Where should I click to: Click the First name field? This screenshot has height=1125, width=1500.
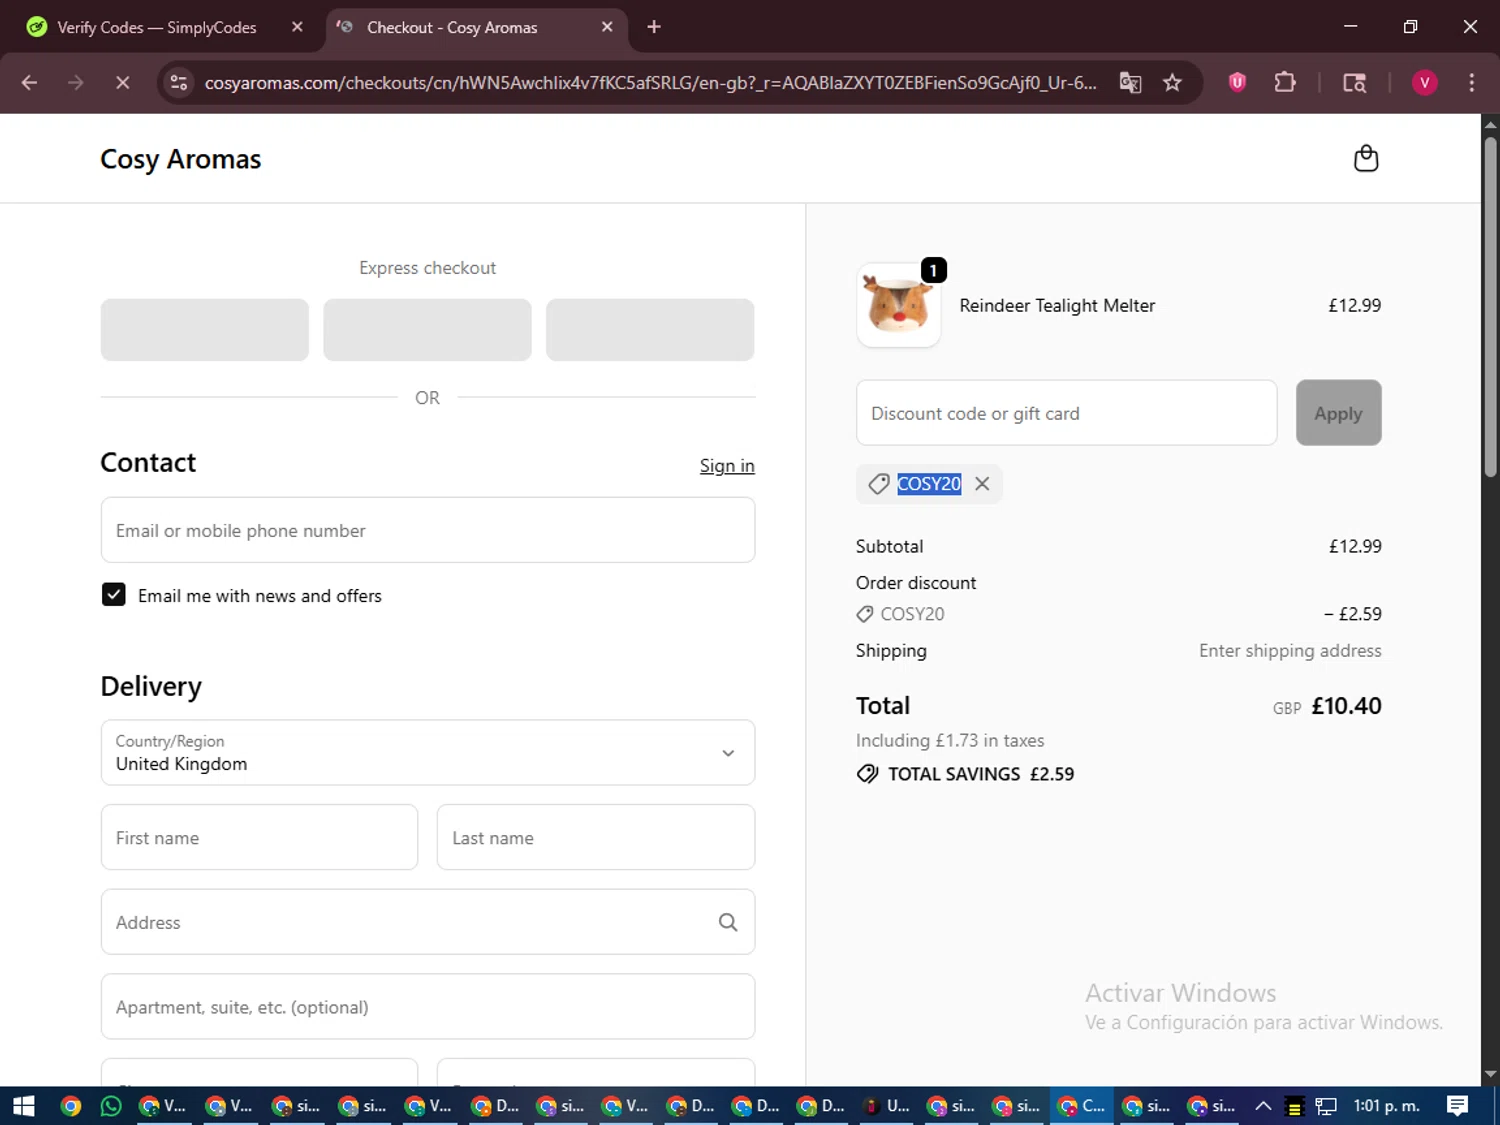(x=259, y=837)
